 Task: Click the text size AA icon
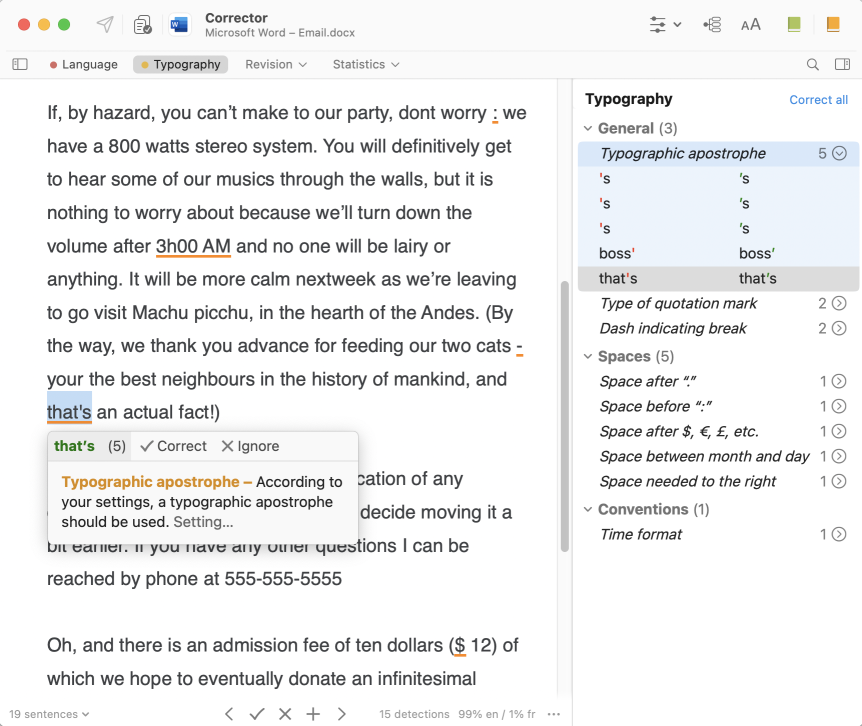(x=750, y=25)
